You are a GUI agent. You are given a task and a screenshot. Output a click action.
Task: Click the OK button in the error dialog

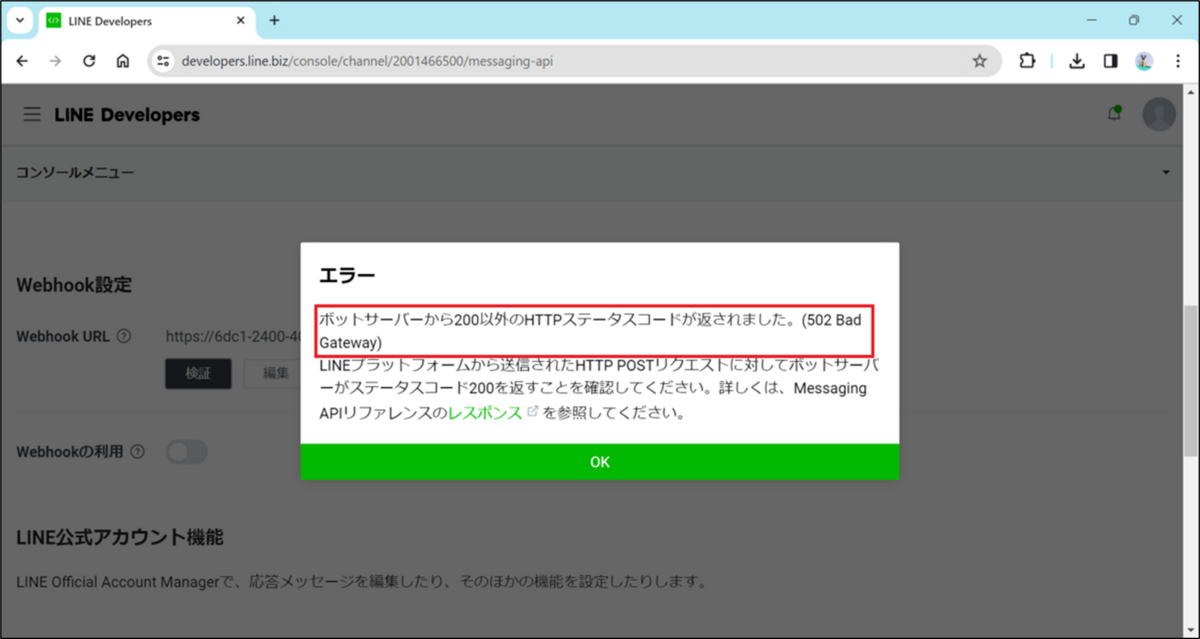599,462
